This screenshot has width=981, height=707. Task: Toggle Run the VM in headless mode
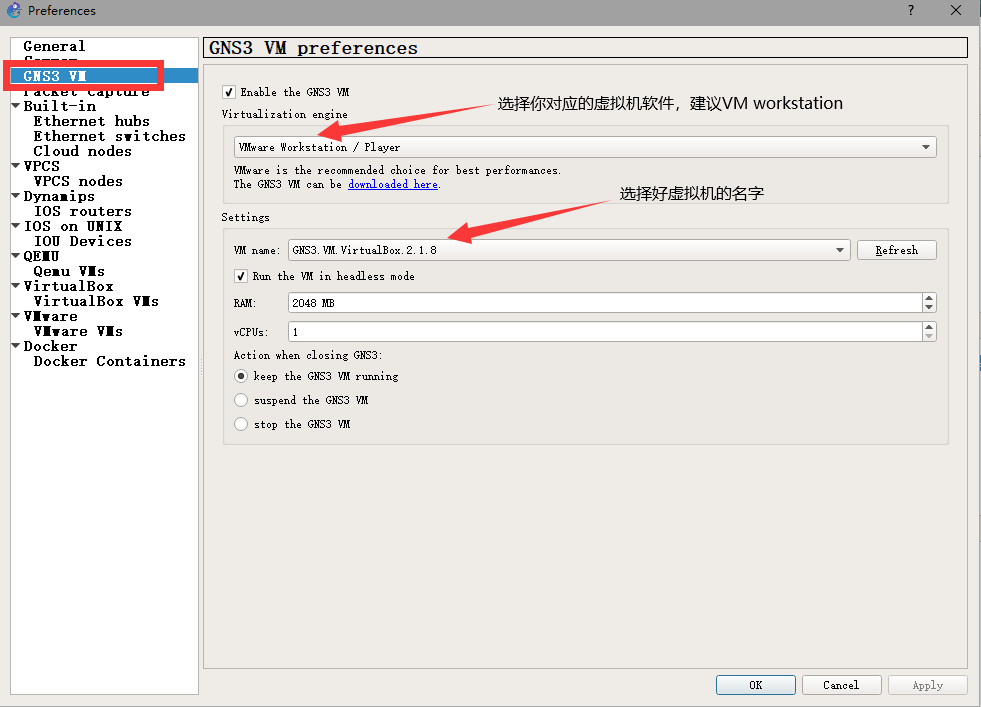tap(240, 276)
